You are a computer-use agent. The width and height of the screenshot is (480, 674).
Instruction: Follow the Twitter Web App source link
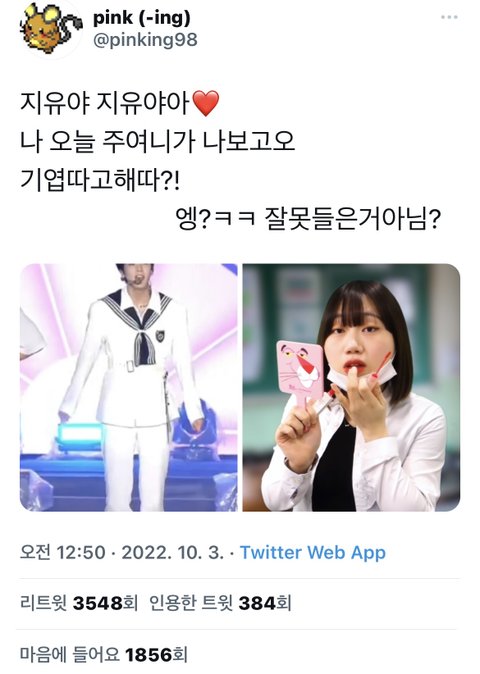click(312, 552)
